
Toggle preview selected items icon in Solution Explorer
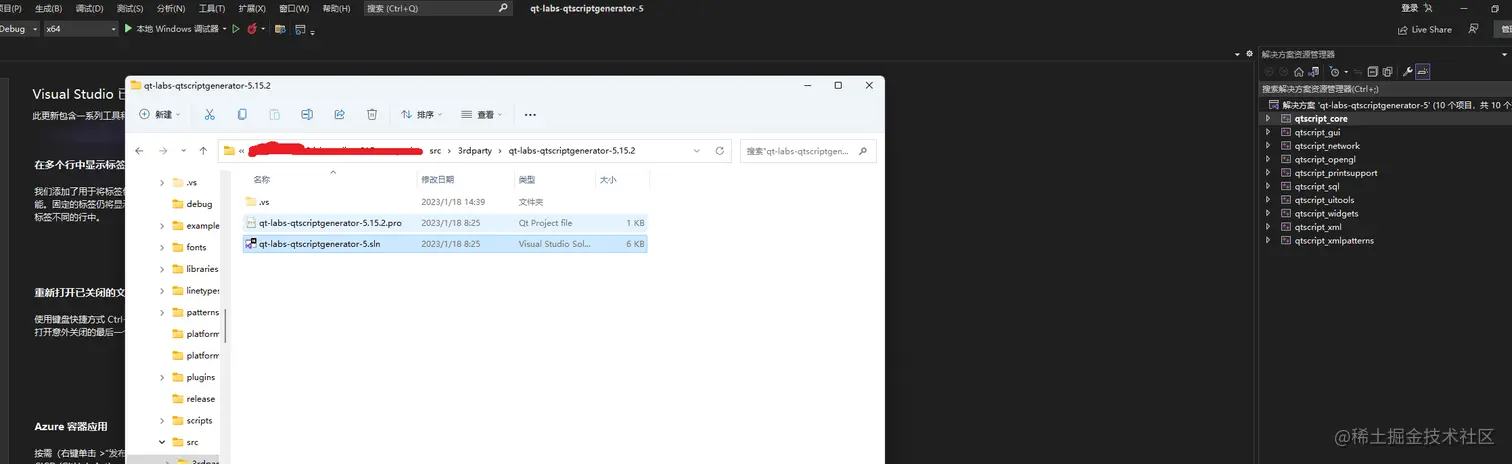tap(1423, 72)
